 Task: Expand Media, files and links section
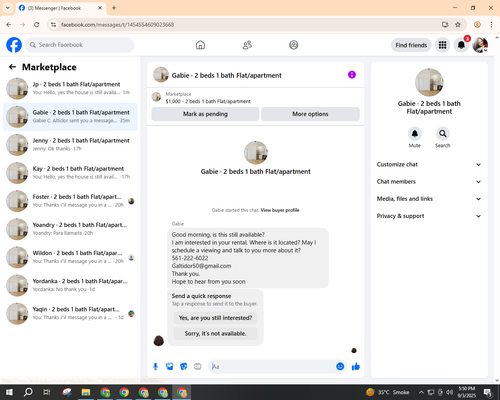429,199
